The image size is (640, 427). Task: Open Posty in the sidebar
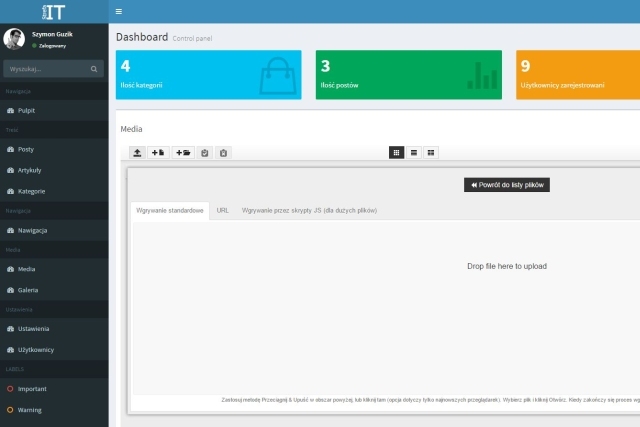point(54,149)
